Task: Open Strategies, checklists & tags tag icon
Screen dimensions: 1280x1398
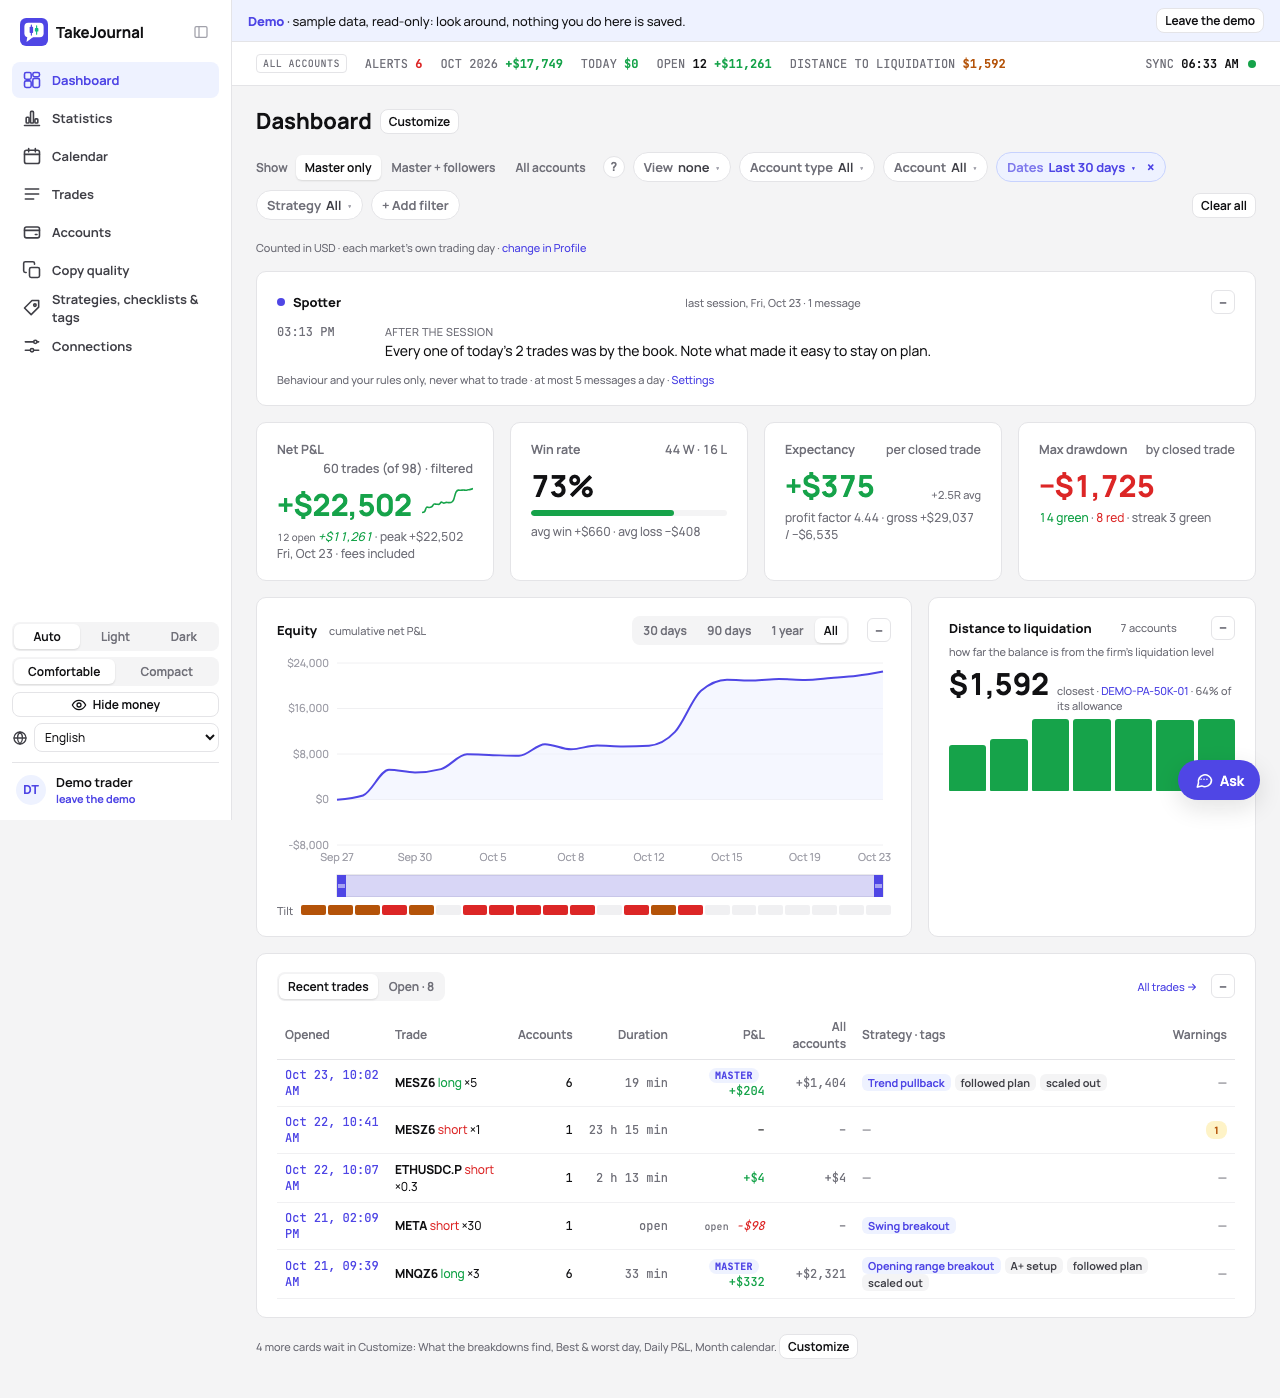Action: tap(32, 308)
